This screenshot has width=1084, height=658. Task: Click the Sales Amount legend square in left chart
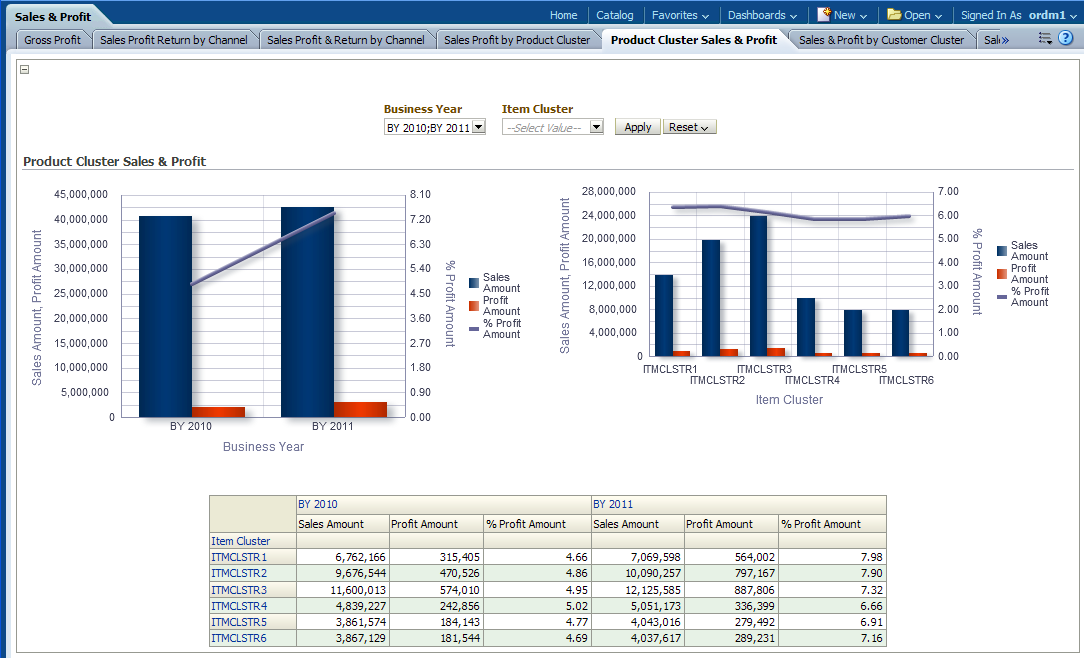474,283
